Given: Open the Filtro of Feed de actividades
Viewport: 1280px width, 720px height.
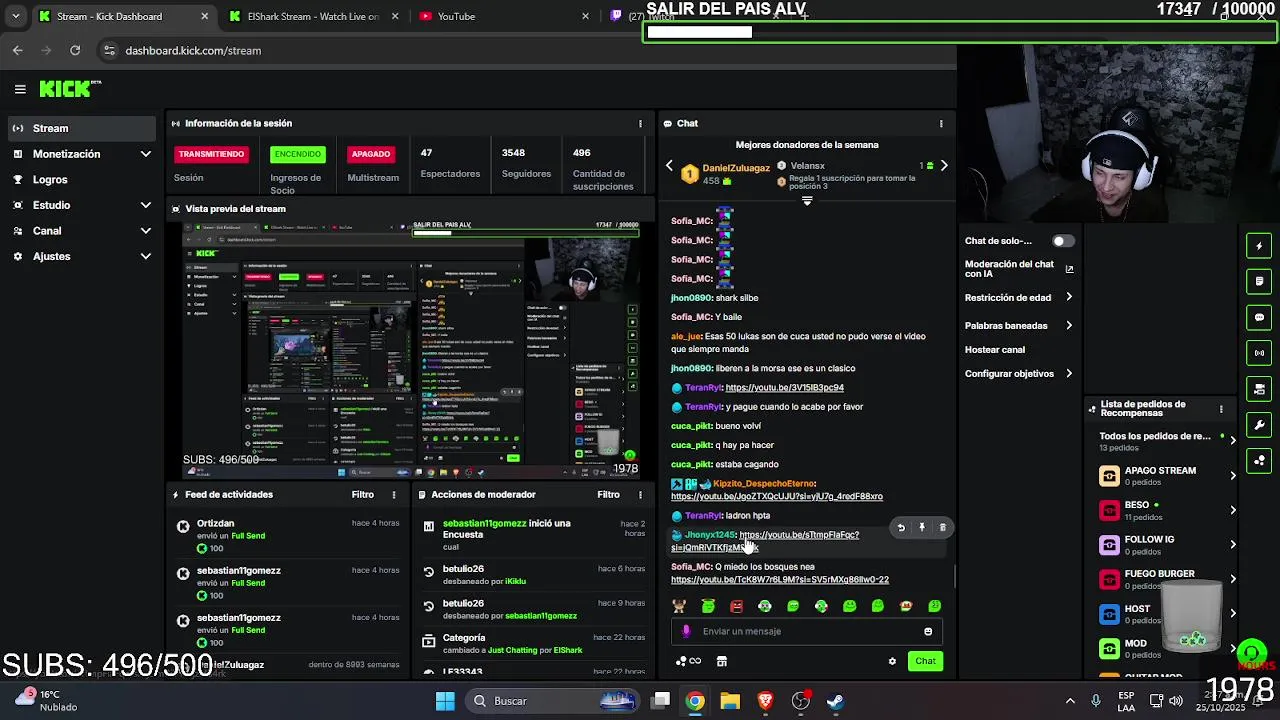Looking at the screenshot, I should click(x=362, y=495).
